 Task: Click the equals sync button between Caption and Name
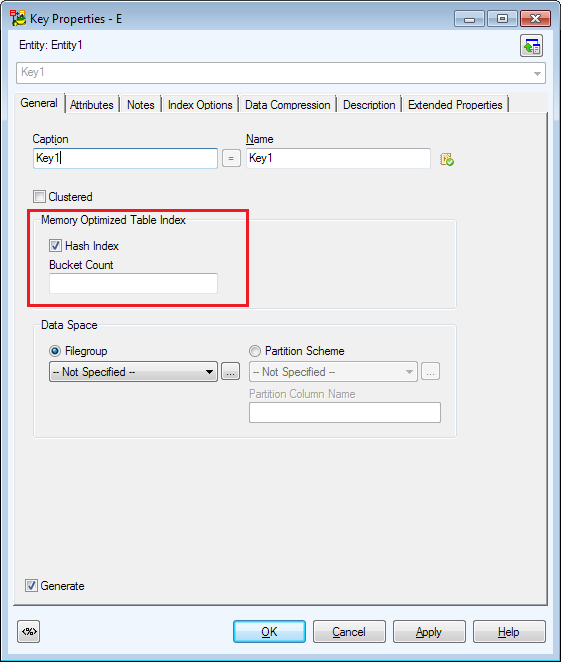[x=231, y=158]
